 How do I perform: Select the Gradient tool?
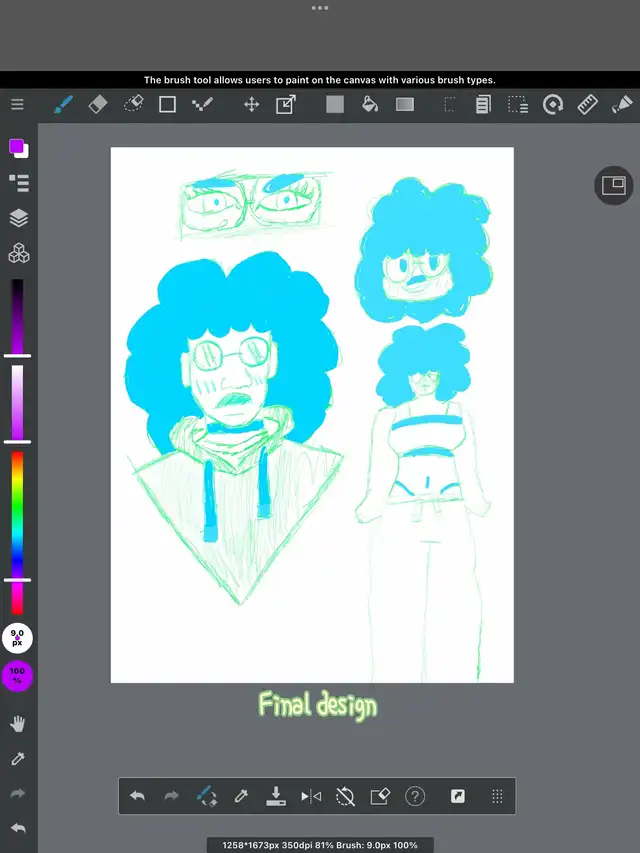click(405, 104)
